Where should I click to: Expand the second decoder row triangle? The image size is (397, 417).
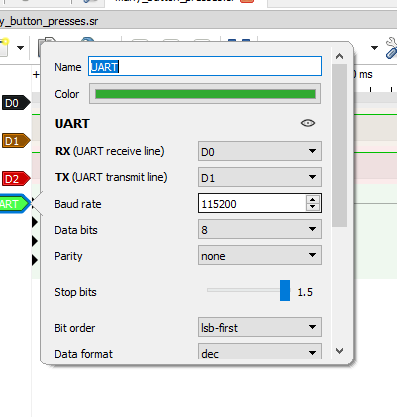pyautogui.click(x=35, y=222)
